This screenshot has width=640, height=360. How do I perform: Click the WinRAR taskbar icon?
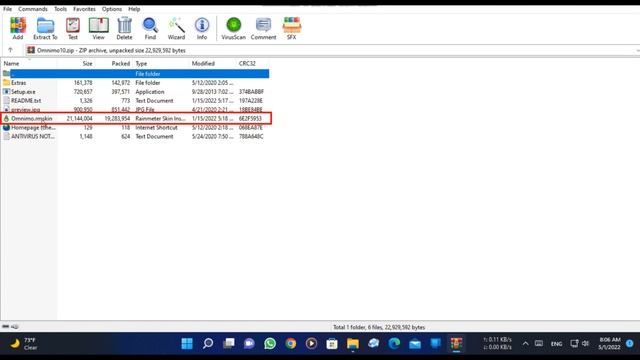456,344
